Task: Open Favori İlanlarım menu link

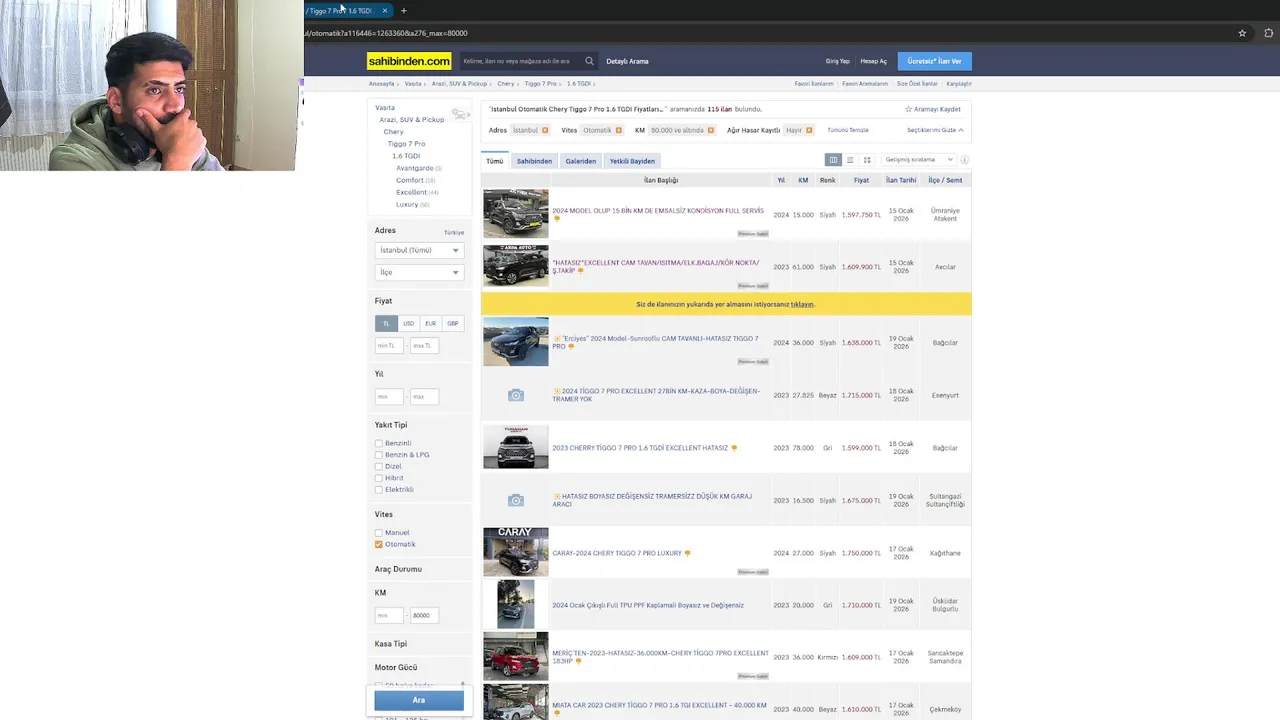Action: (x=814, y=84)
